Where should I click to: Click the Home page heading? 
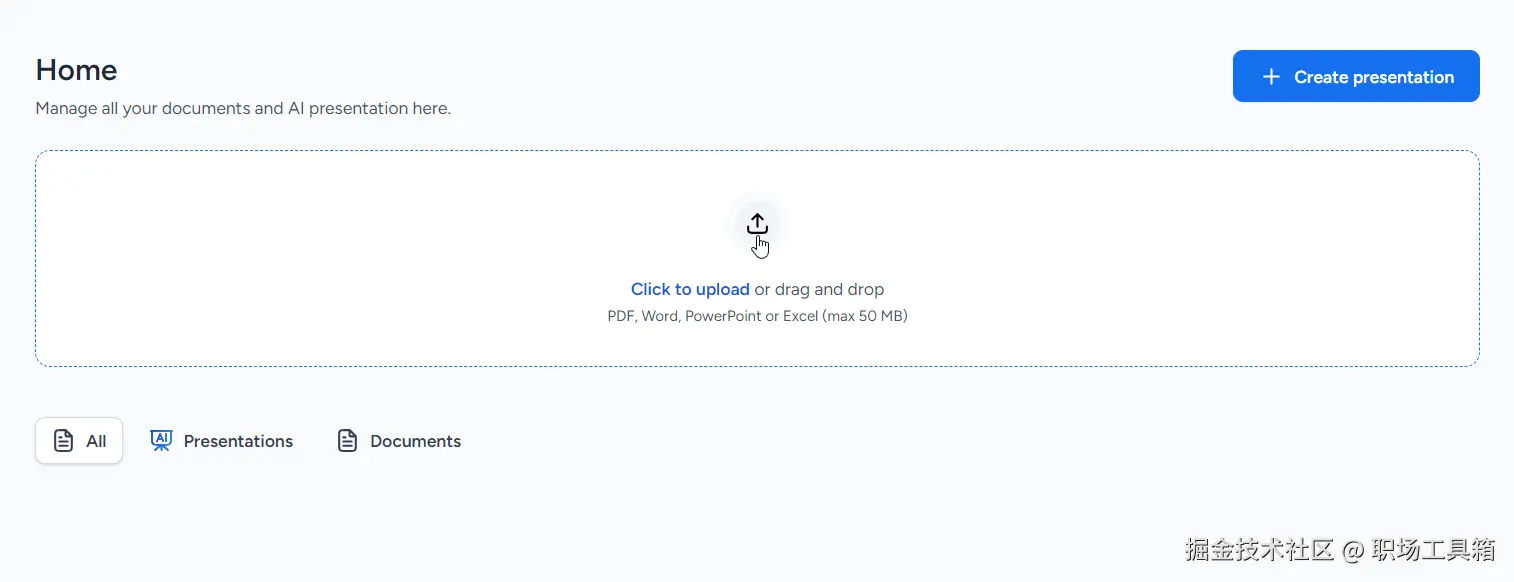coord(76,70)
